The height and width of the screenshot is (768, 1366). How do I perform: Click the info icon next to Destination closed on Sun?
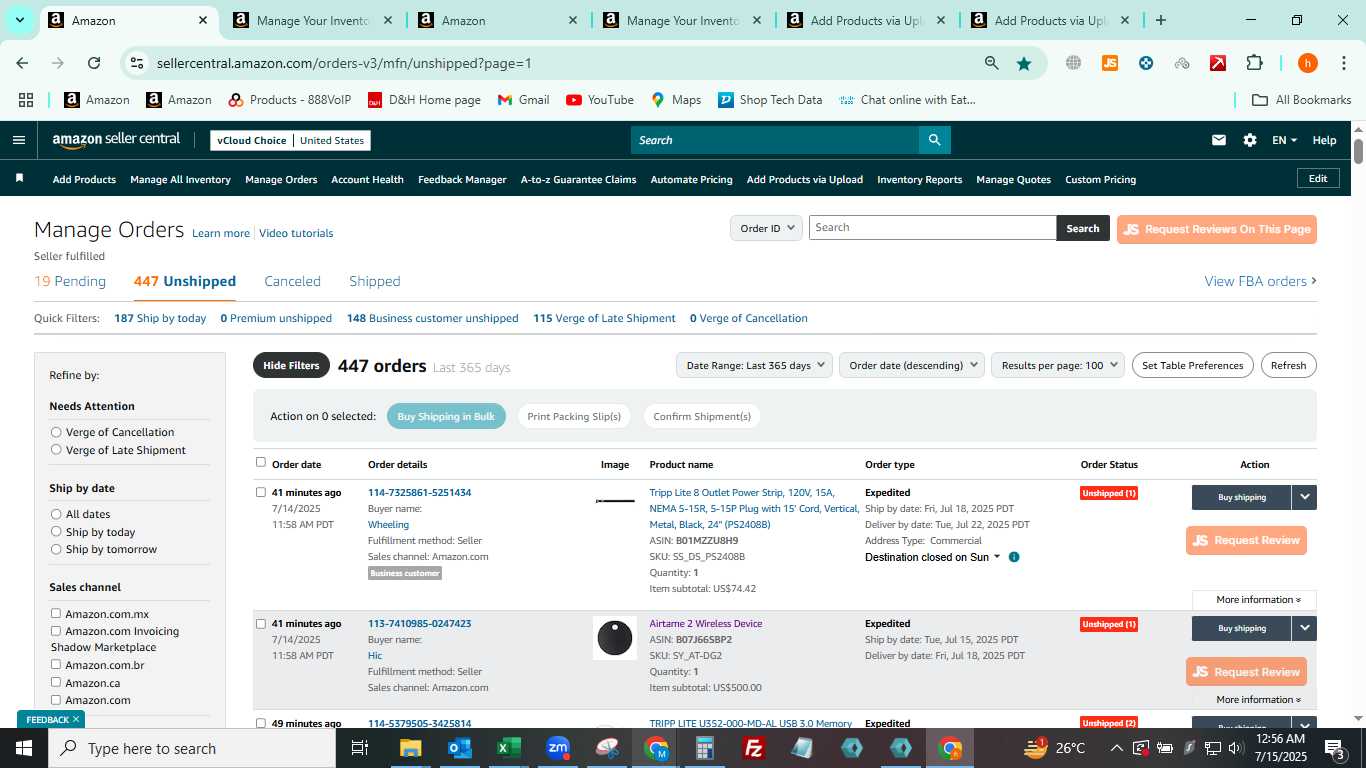[x=1014, y=557]
